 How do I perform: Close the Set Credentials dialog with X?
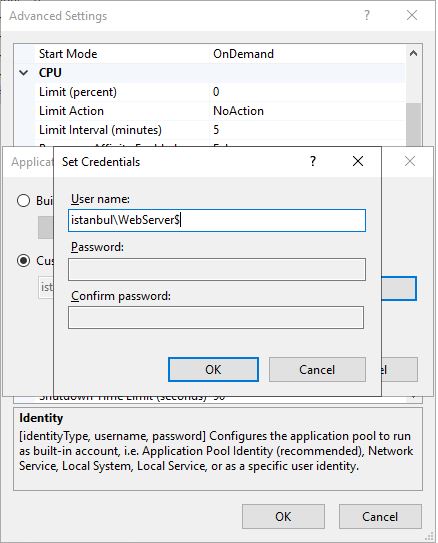pos(358,161)
